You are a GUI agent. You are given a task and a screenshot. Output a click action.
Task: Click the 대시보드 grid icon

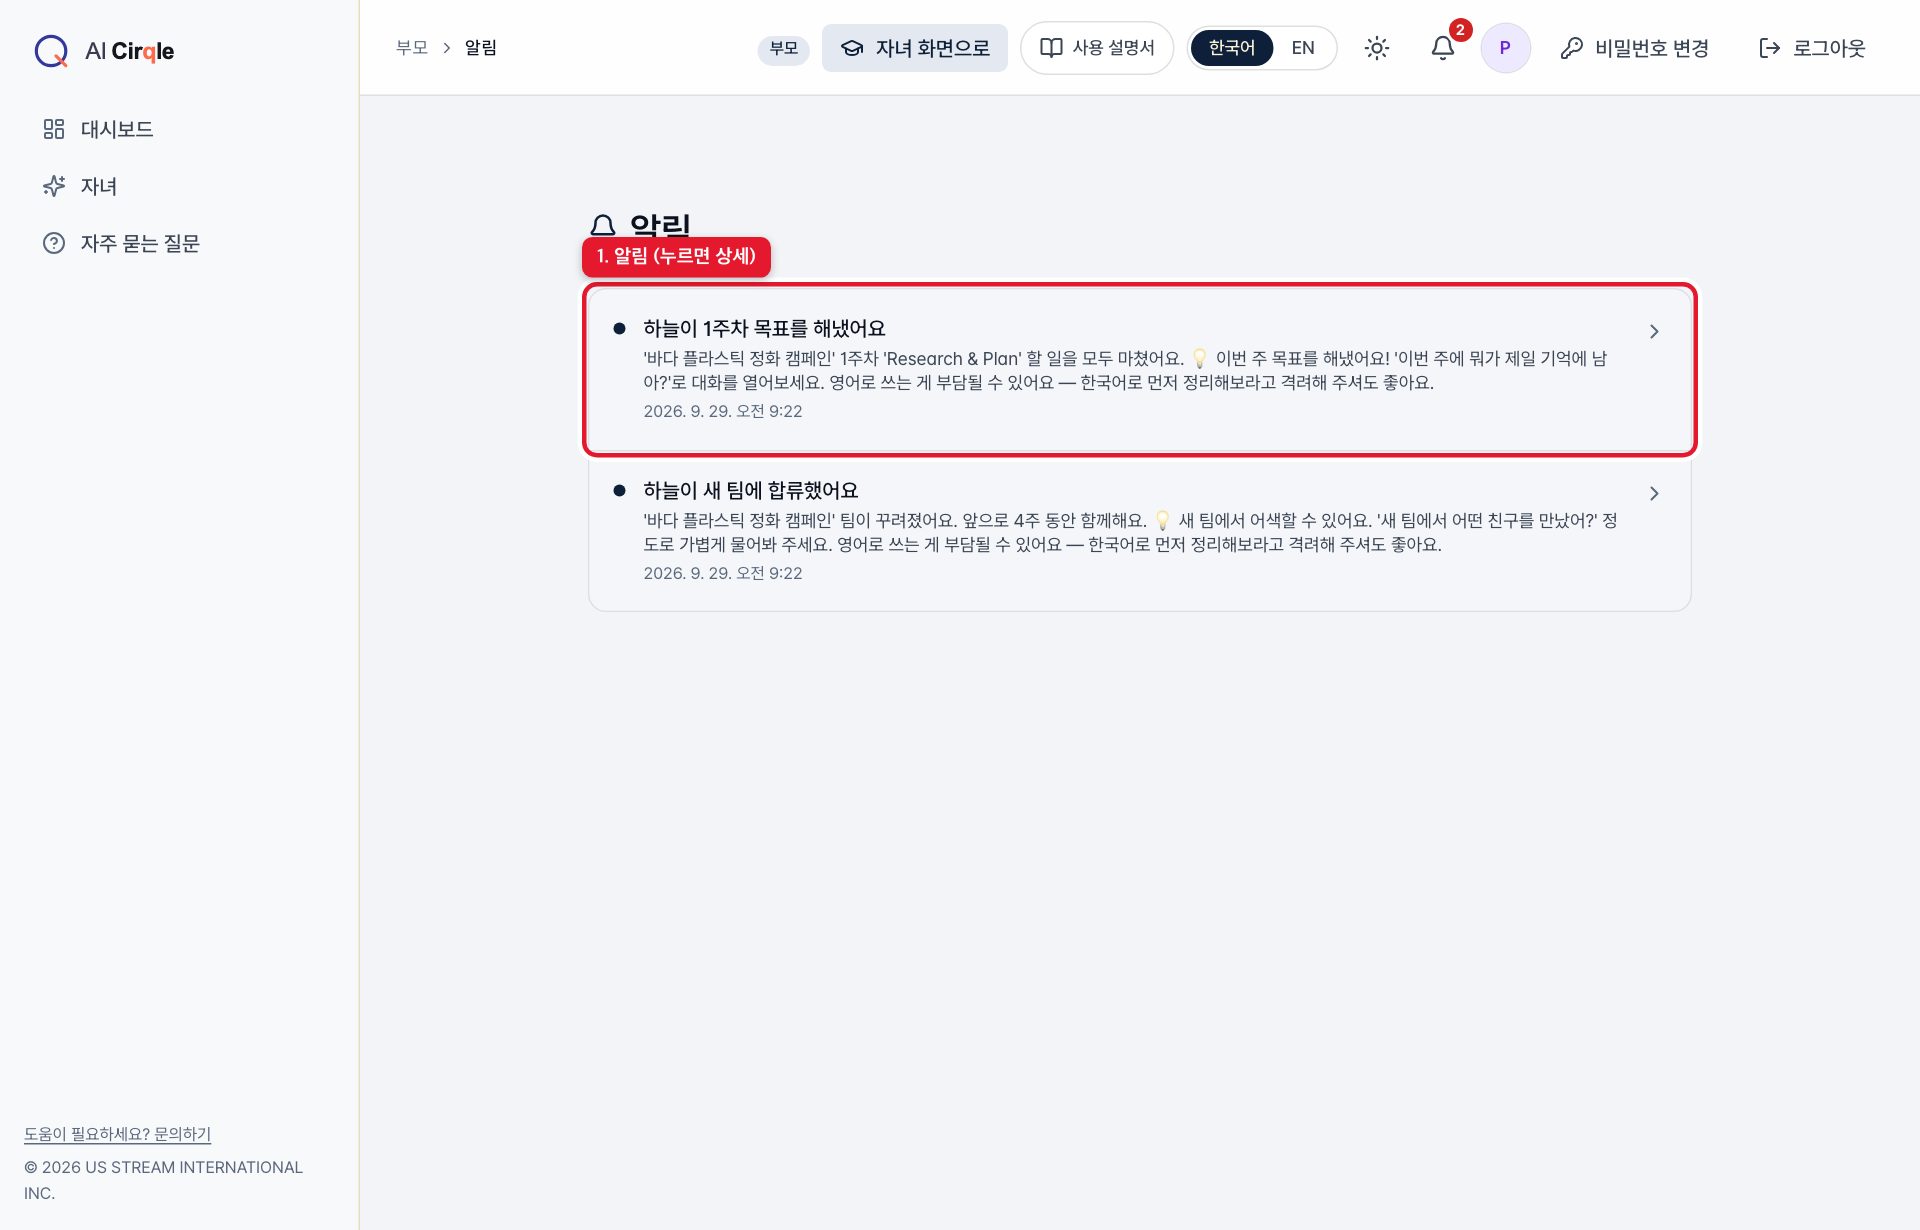(x=54, y=129)
